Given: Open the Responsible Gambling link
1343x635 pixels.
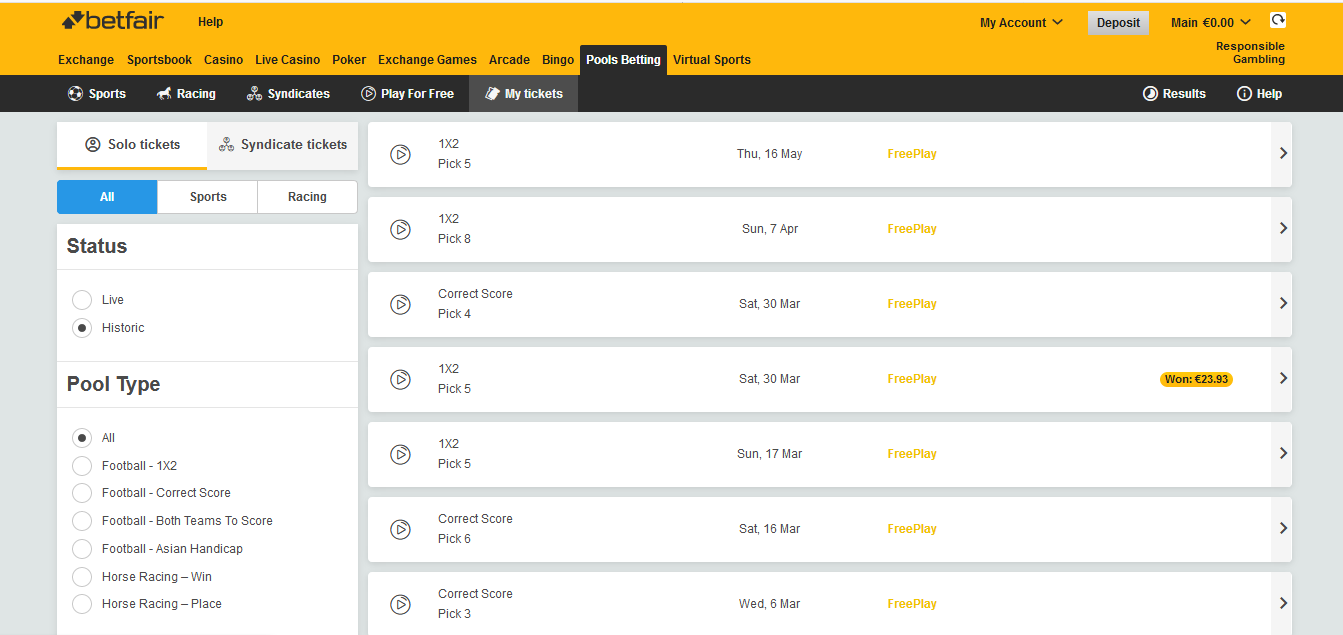Looking at the screenshot, I should click(x=1250, y=53).
